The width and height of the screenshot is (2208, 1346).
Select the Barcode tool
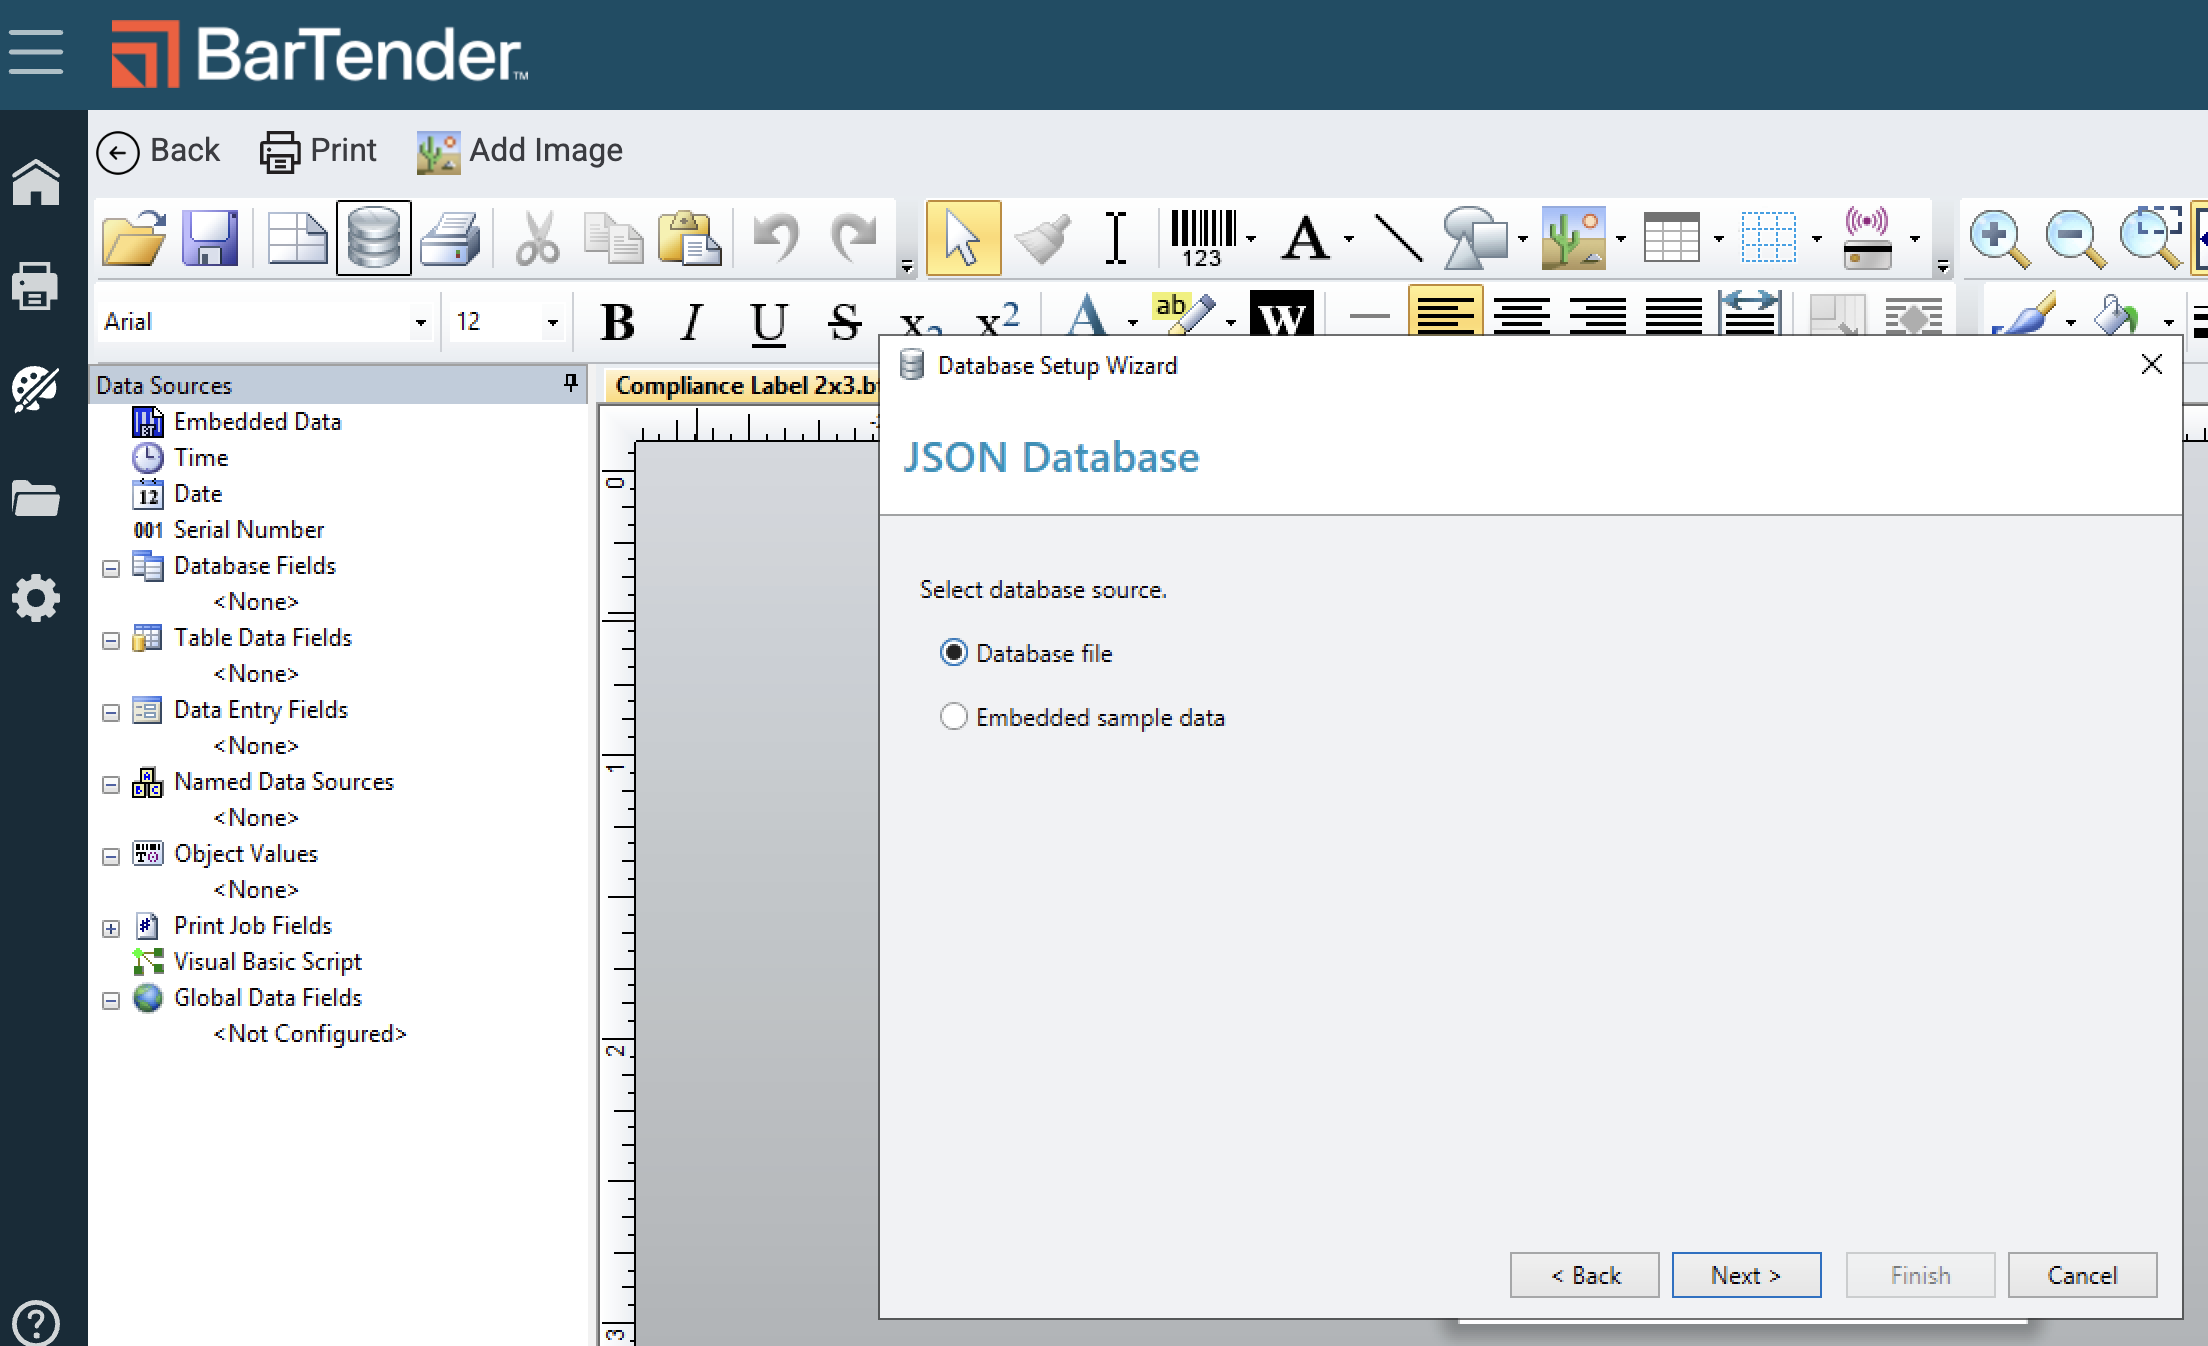pos(1203,238)
